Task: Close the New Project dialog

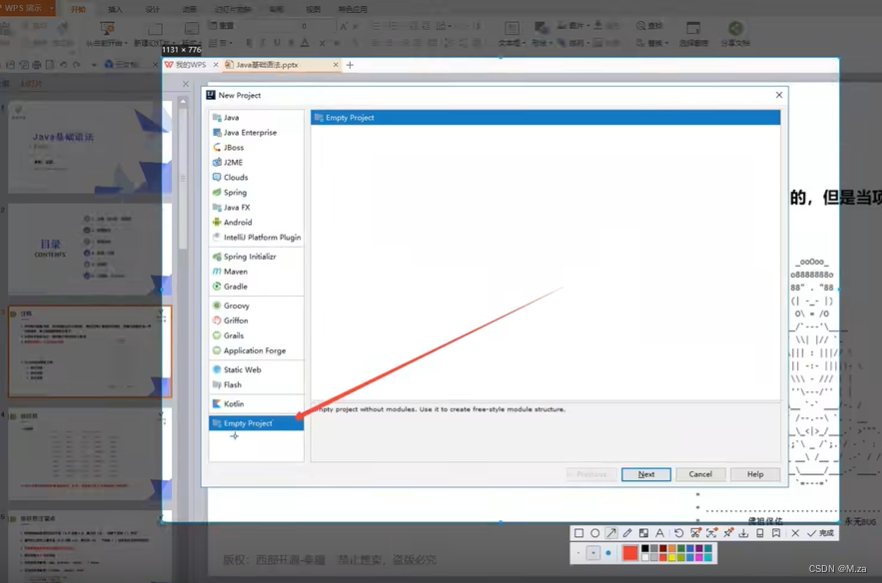Action: coord(779,95)
